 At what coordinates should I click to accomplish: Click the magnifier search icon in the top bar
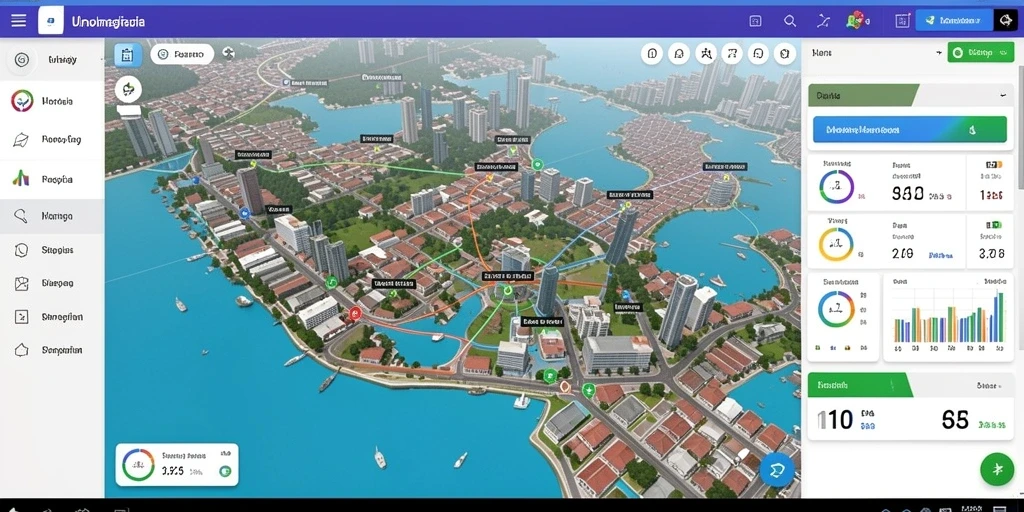[x=790, y=21]
